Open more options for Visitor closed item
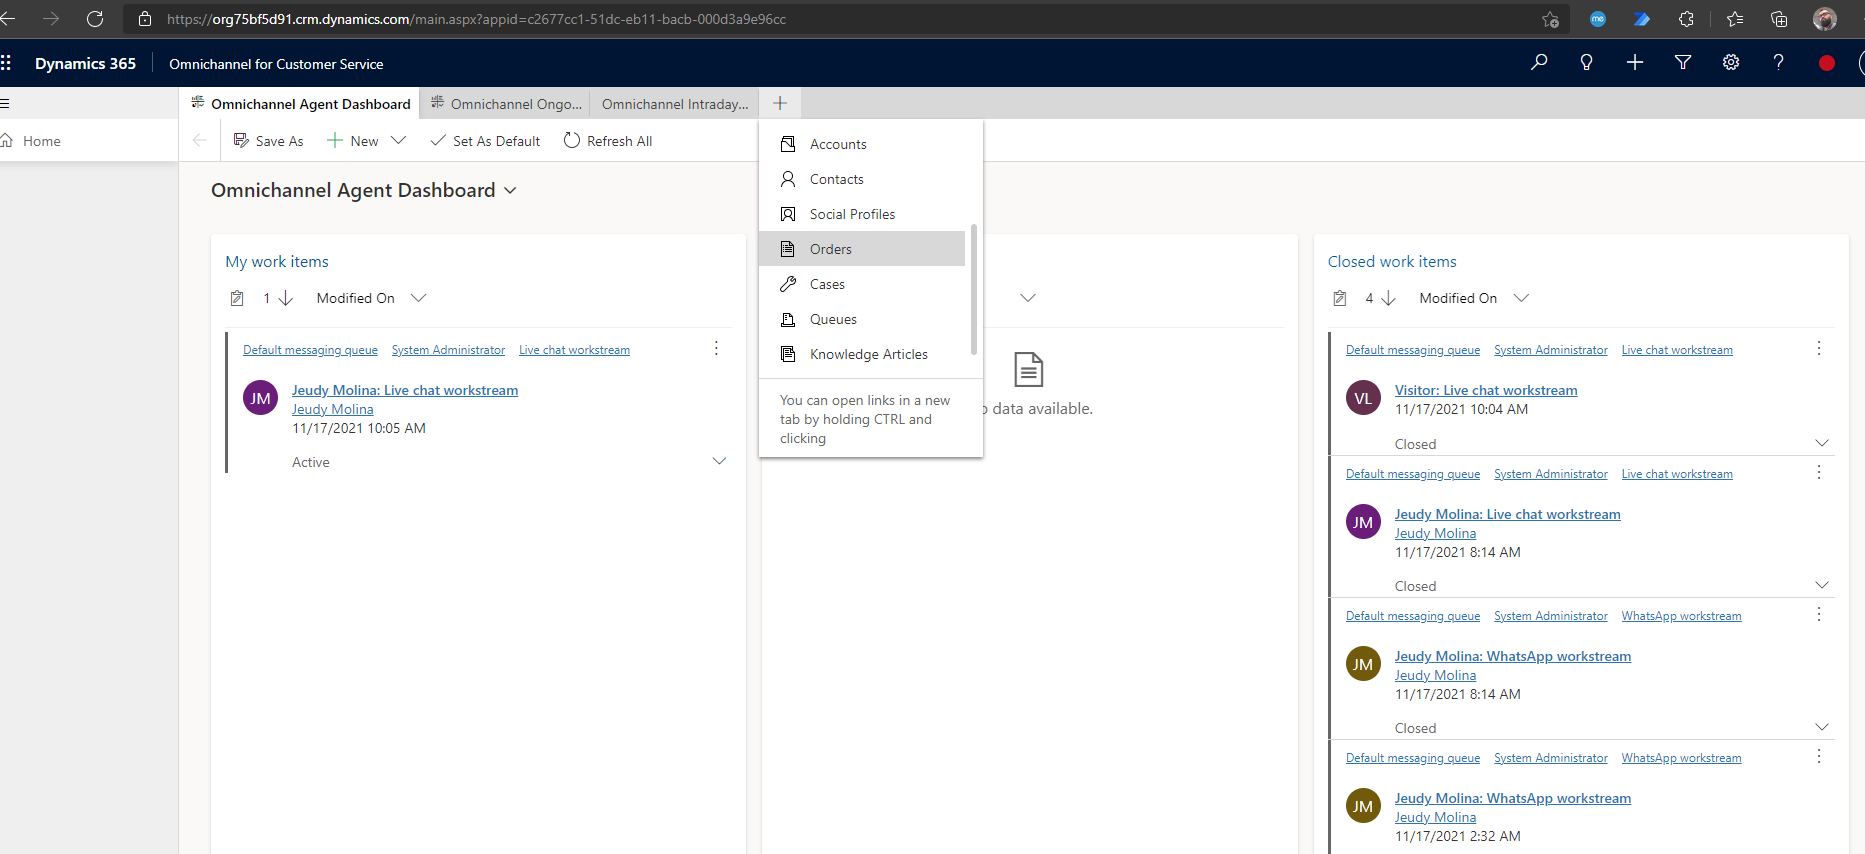Viewport: 1865px width, 854px height. (x=1819, y=348)
